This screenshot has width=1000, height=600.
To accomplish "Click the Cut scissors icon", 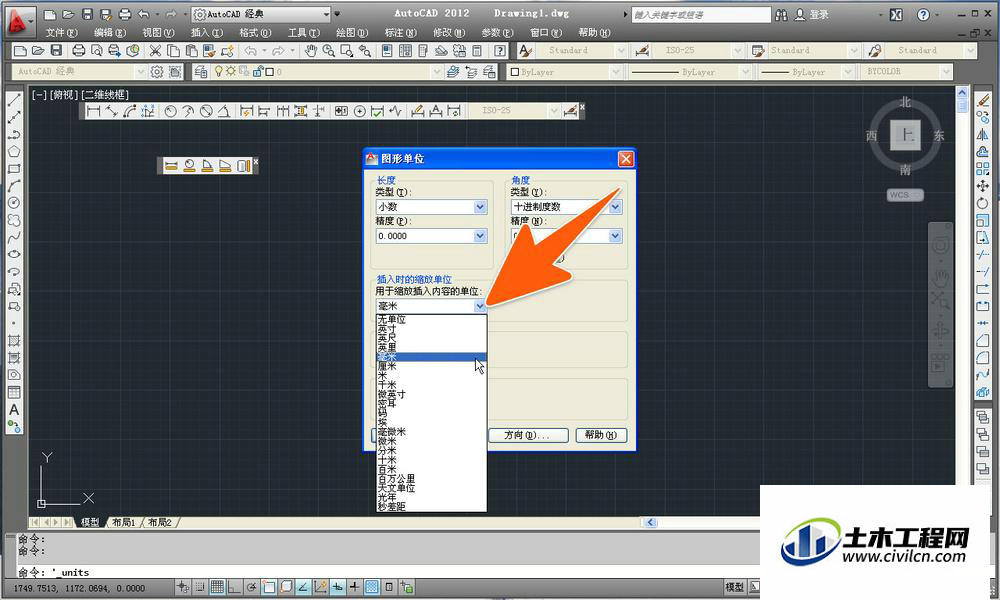I will 155,50.
